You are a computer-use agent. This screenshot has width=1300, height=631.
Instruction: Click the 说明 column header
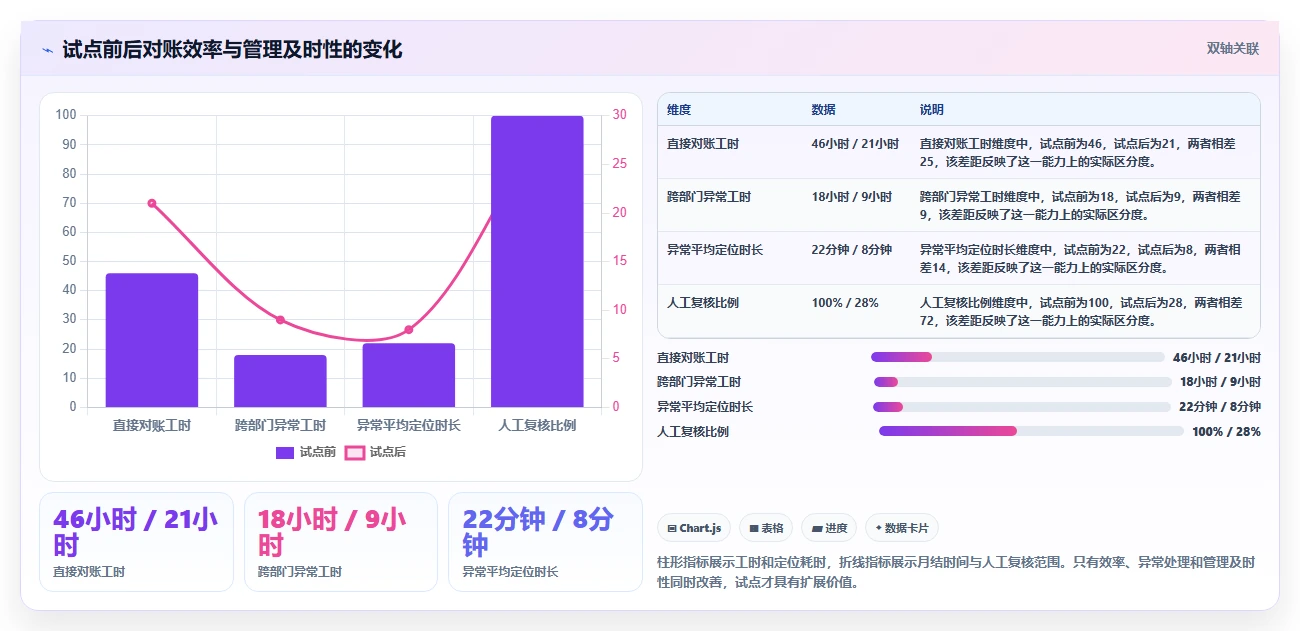[931, 110]
